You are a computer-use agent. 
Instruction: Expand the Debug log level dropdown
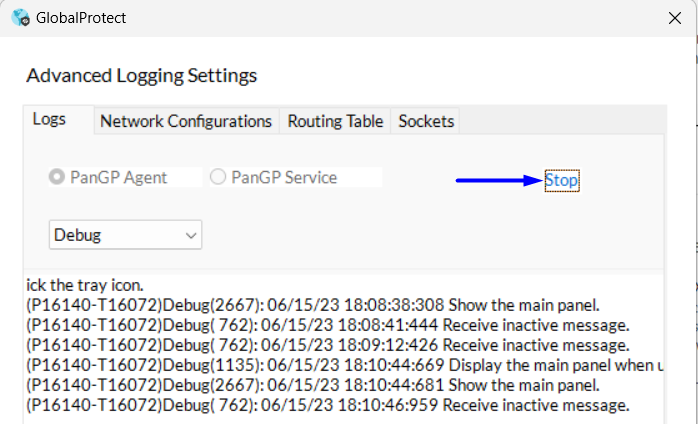point(126,235)
